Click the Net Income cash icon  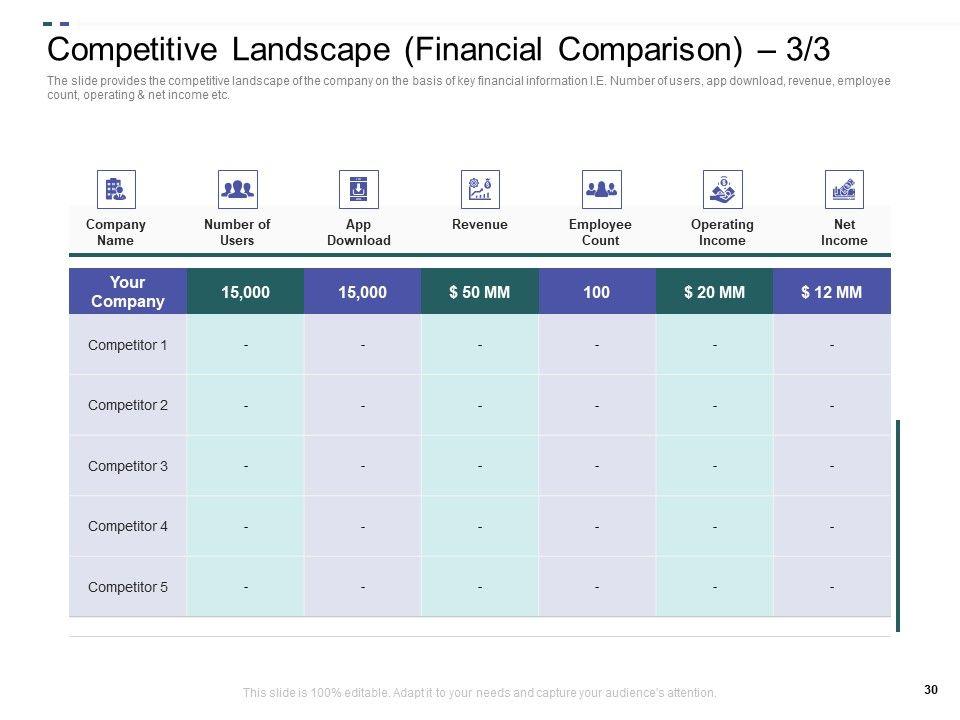click(x=844, y=189)
